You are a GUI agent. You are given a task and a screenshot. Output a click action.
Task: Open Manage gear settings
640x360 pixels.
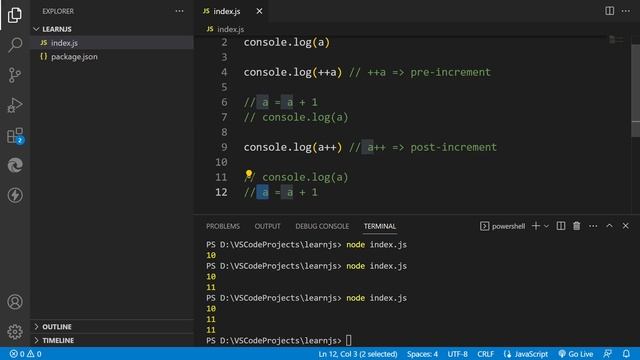point(15,331)
